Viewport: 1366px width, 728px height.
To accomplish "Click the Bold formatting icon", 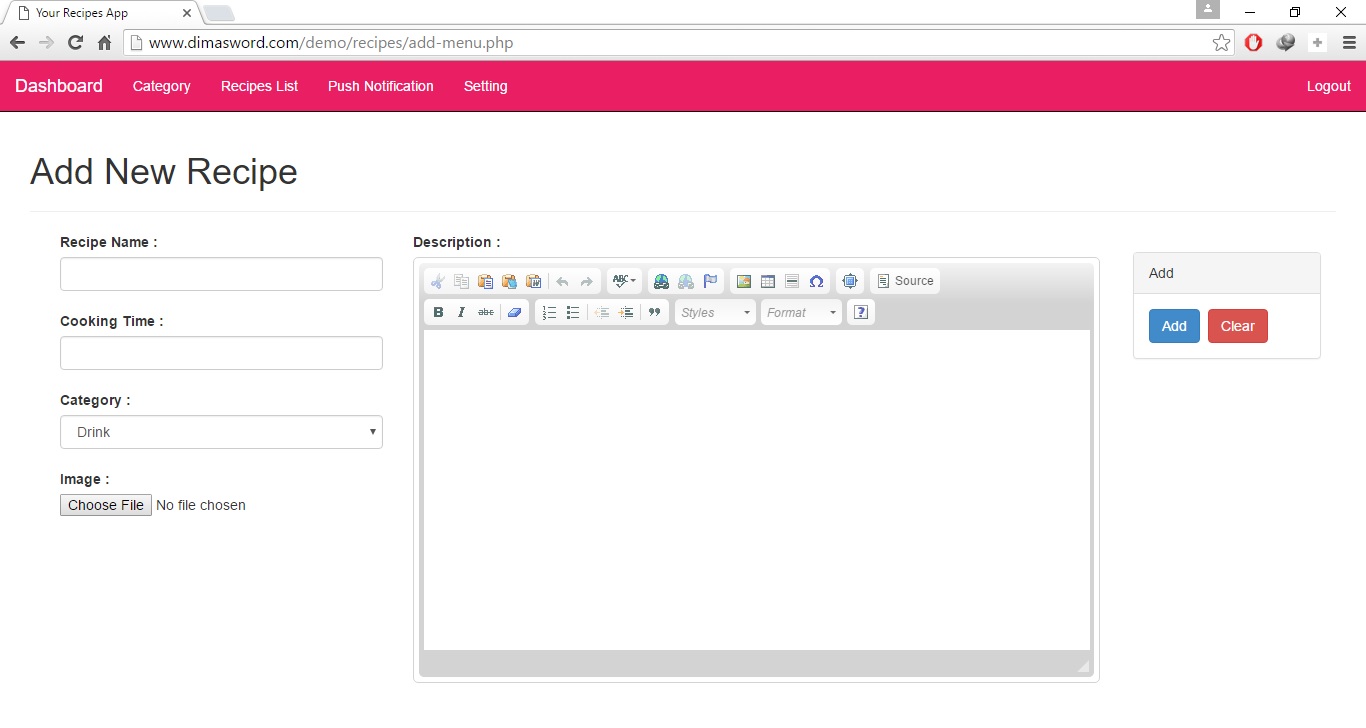I will point(438,312).
